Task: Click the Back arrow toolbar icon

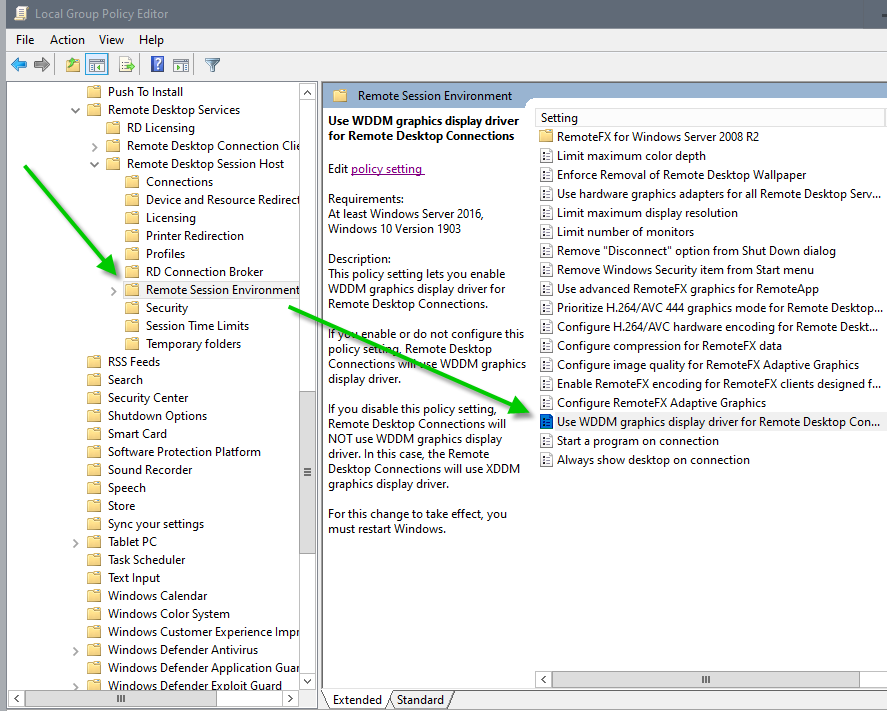Action: point(19,64)
